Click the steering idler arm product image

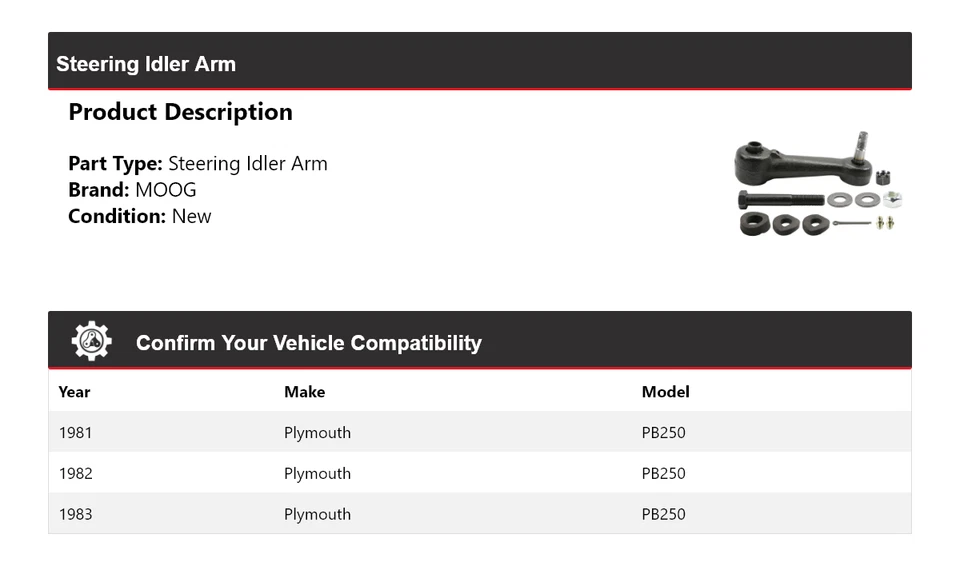[x=818, y=184]
